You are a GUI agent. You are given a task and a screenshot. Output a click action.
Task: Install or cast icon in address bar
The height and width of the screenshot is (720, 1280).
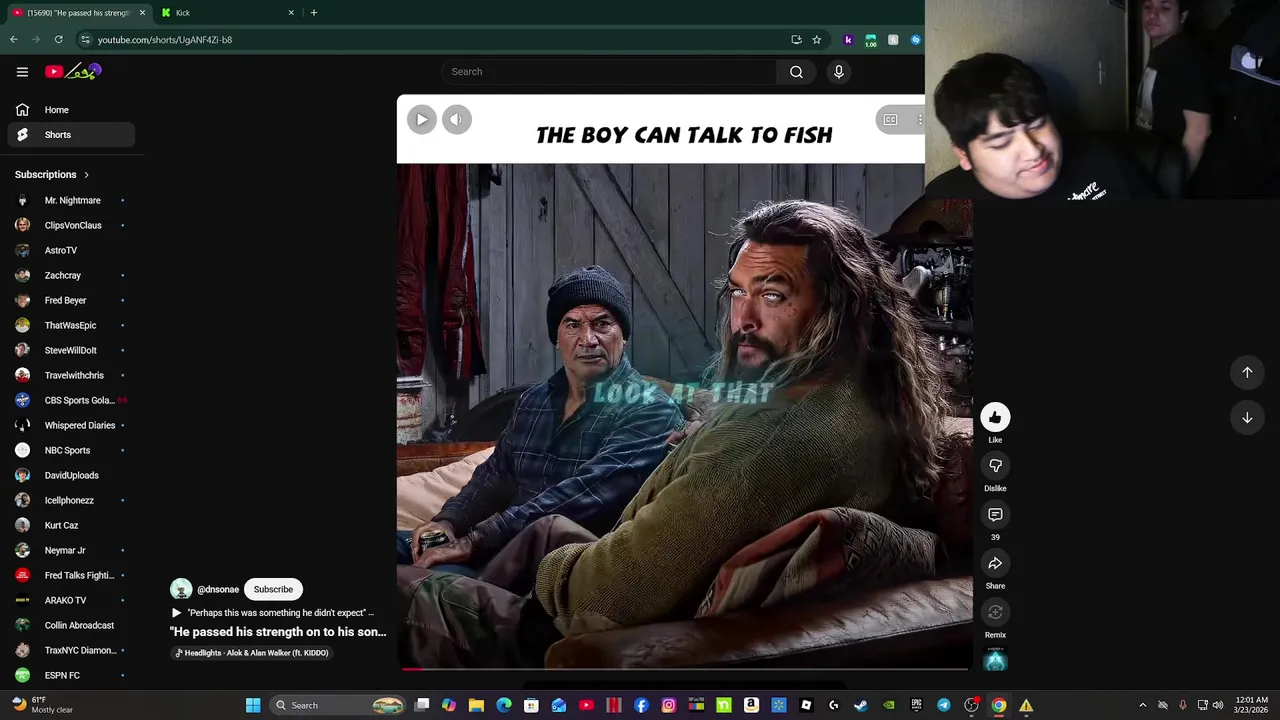click(x=796, y=40)
